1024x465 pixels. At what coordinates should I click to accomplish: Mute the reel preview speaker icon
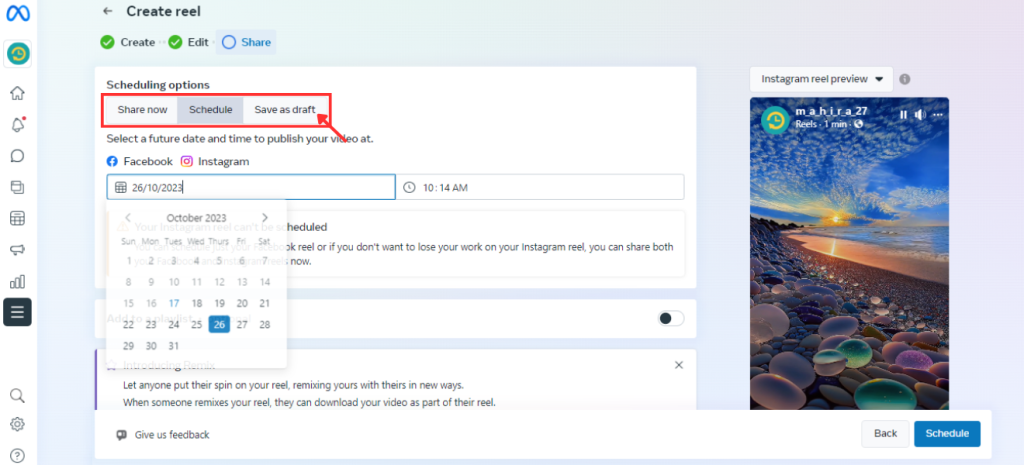pos(920,115)
